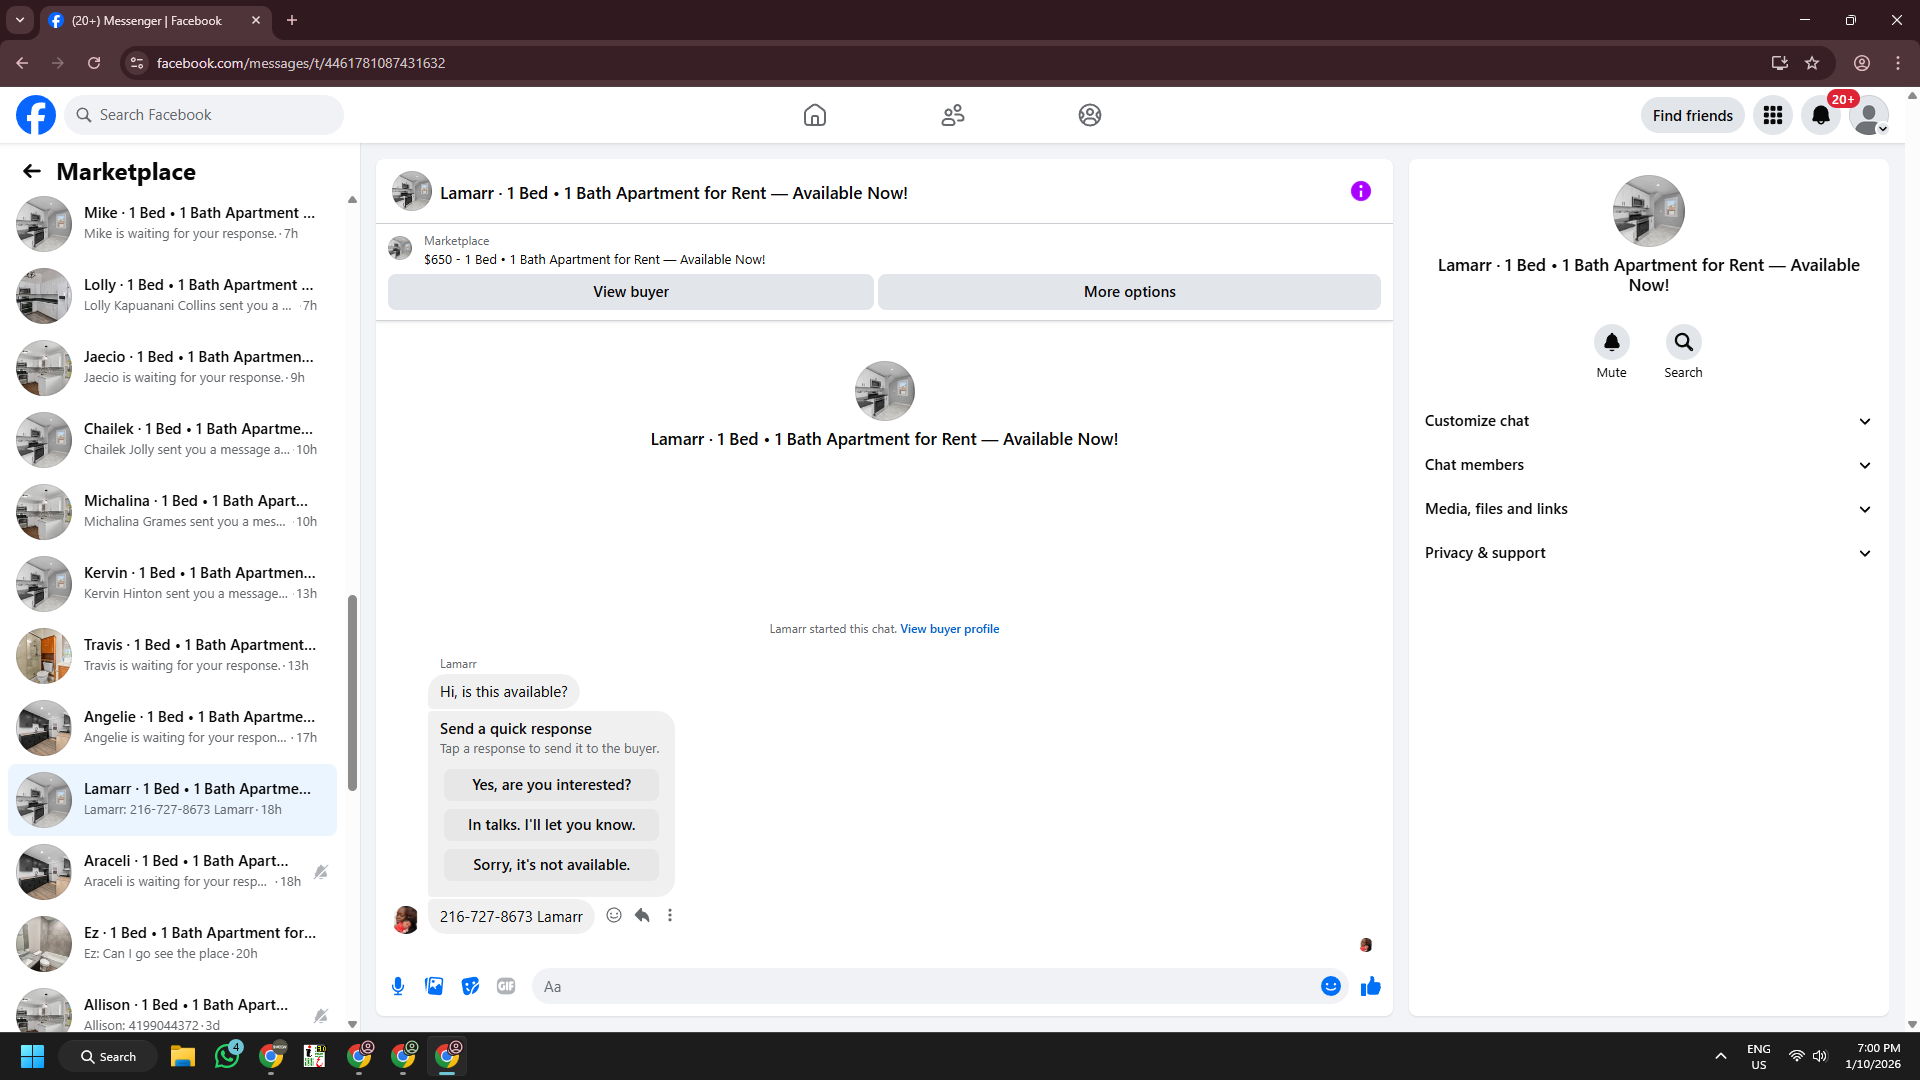Reply to the 216-727-8673 Lamarr message
Viewport: 1920px width, 1080px height.
pyautogui.click(x=642, y=915)
